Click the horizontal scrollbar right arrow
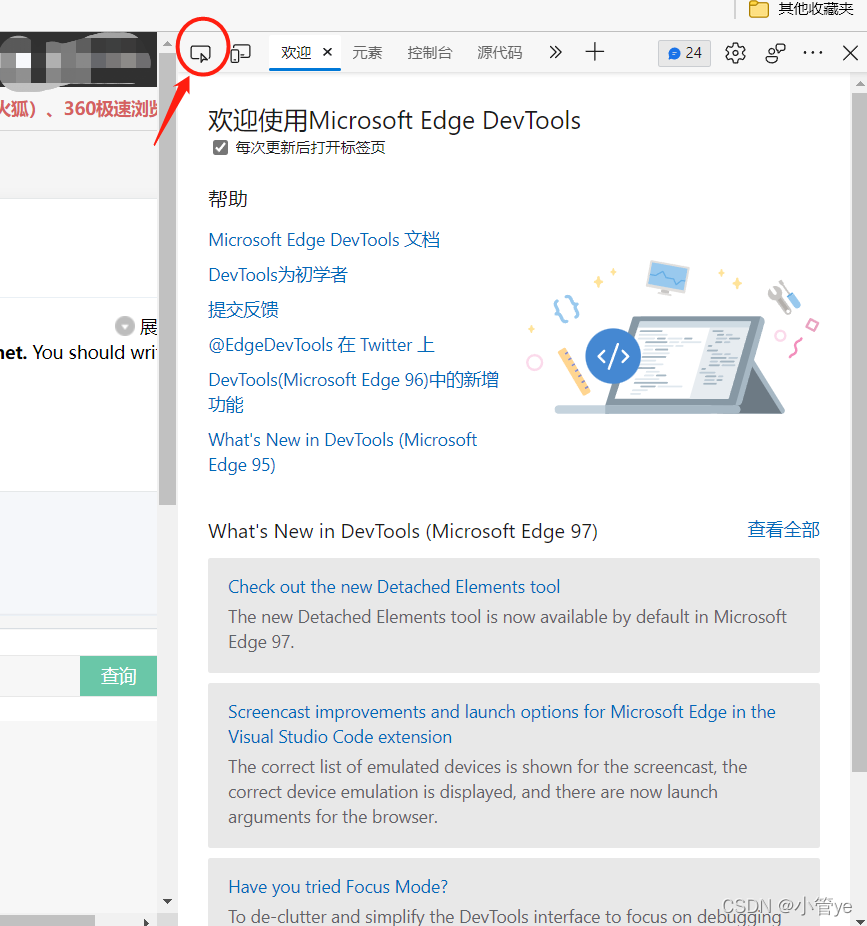This screenshot has width=867, height=926. pos(146,921)
